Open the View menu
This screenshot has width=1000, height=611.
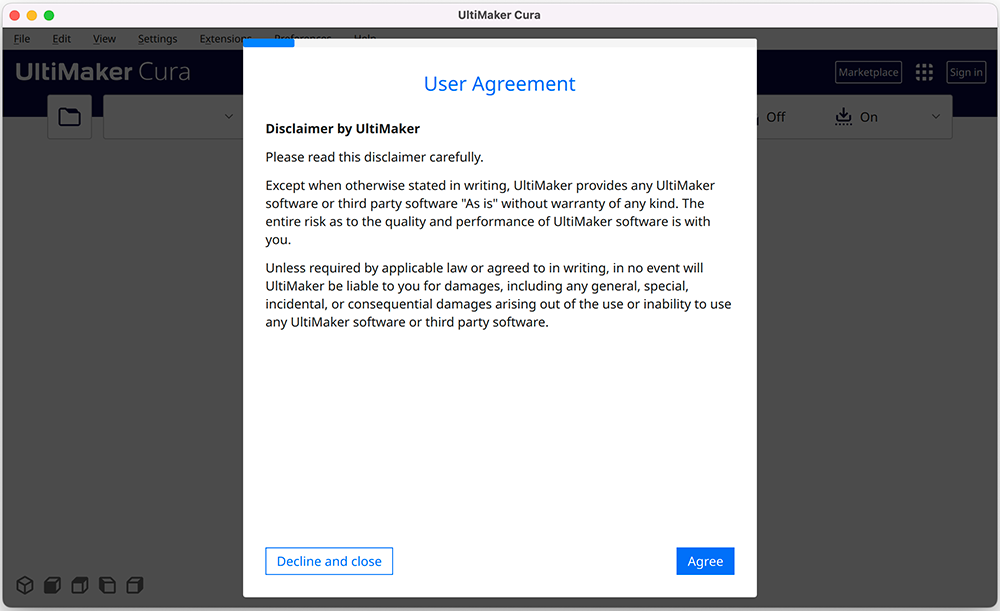coord(104,39)
